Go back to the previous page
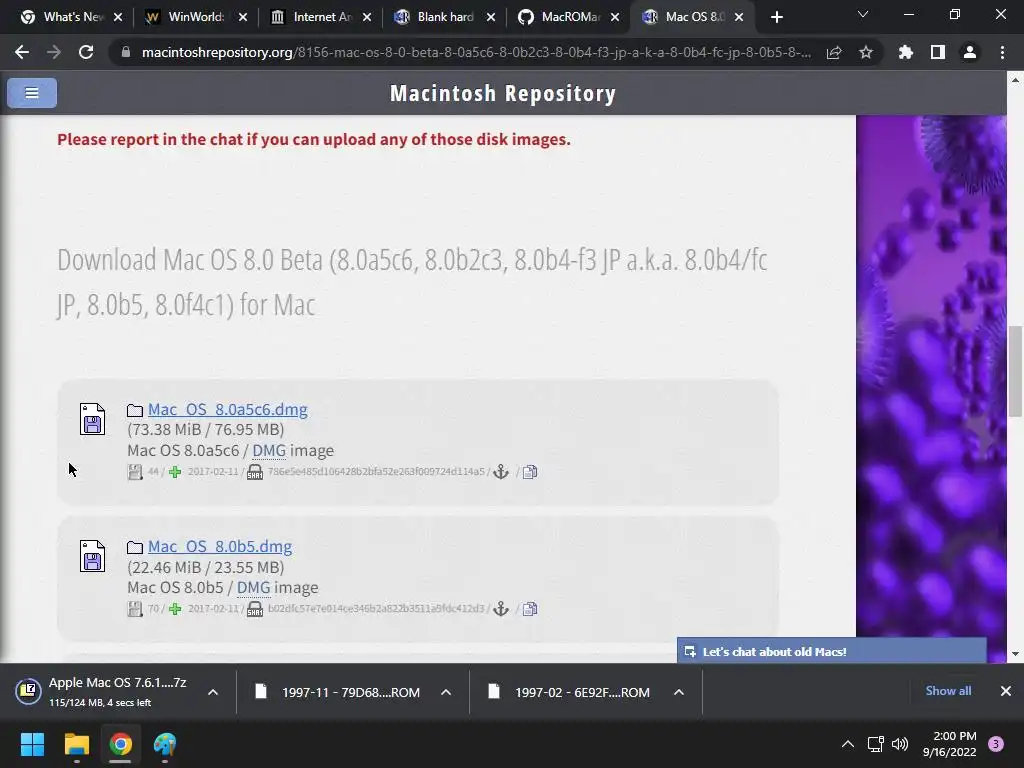1024x768 pixels. pos(22,52)
